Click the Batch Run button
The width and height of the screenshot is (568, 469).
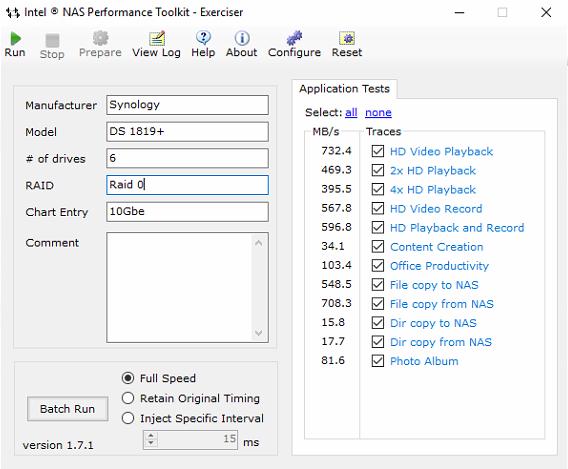coord(67,409)
